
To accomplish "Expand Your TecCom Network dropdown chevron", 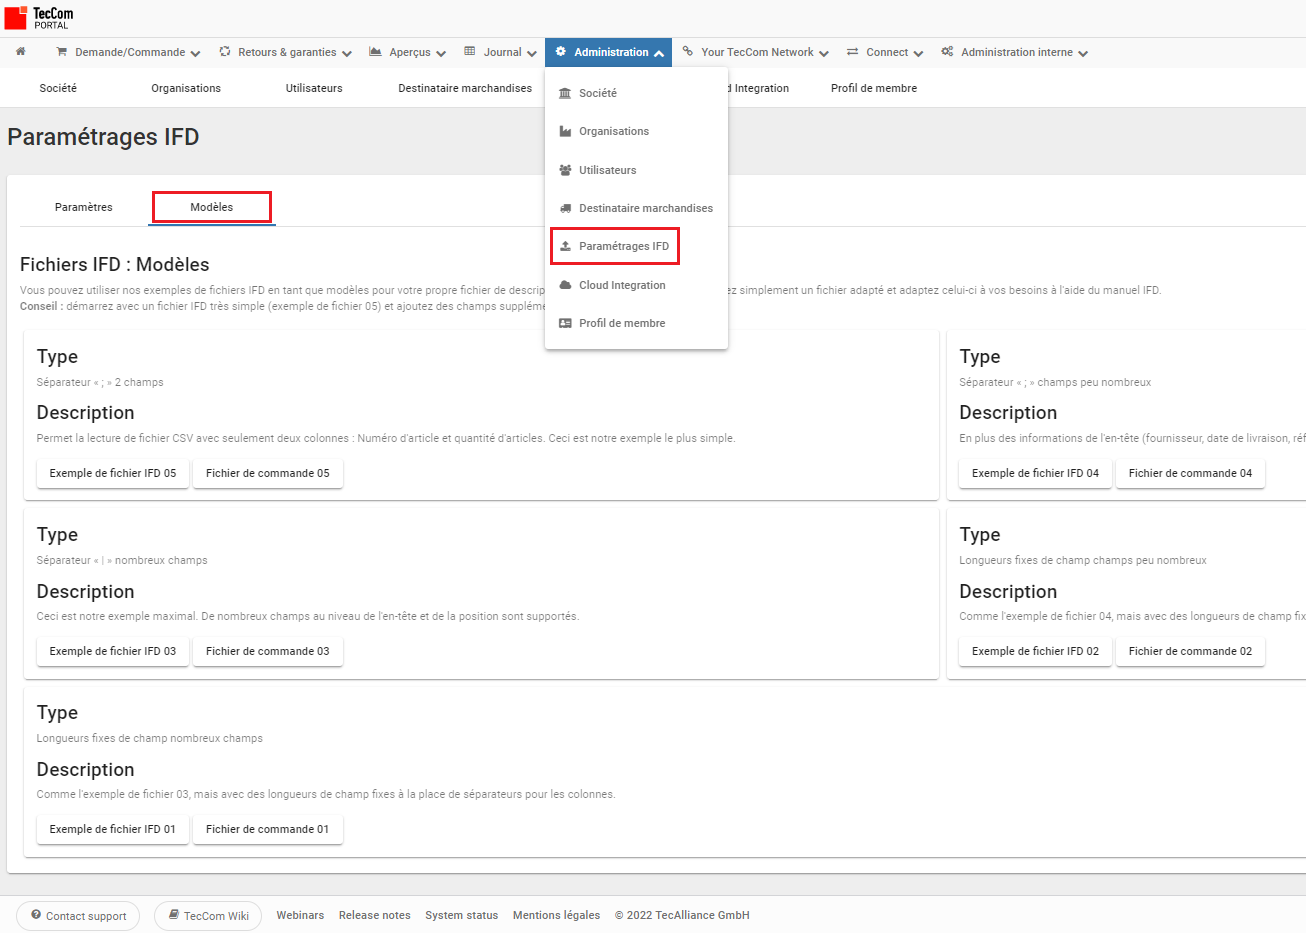I will tap(824, 53).
